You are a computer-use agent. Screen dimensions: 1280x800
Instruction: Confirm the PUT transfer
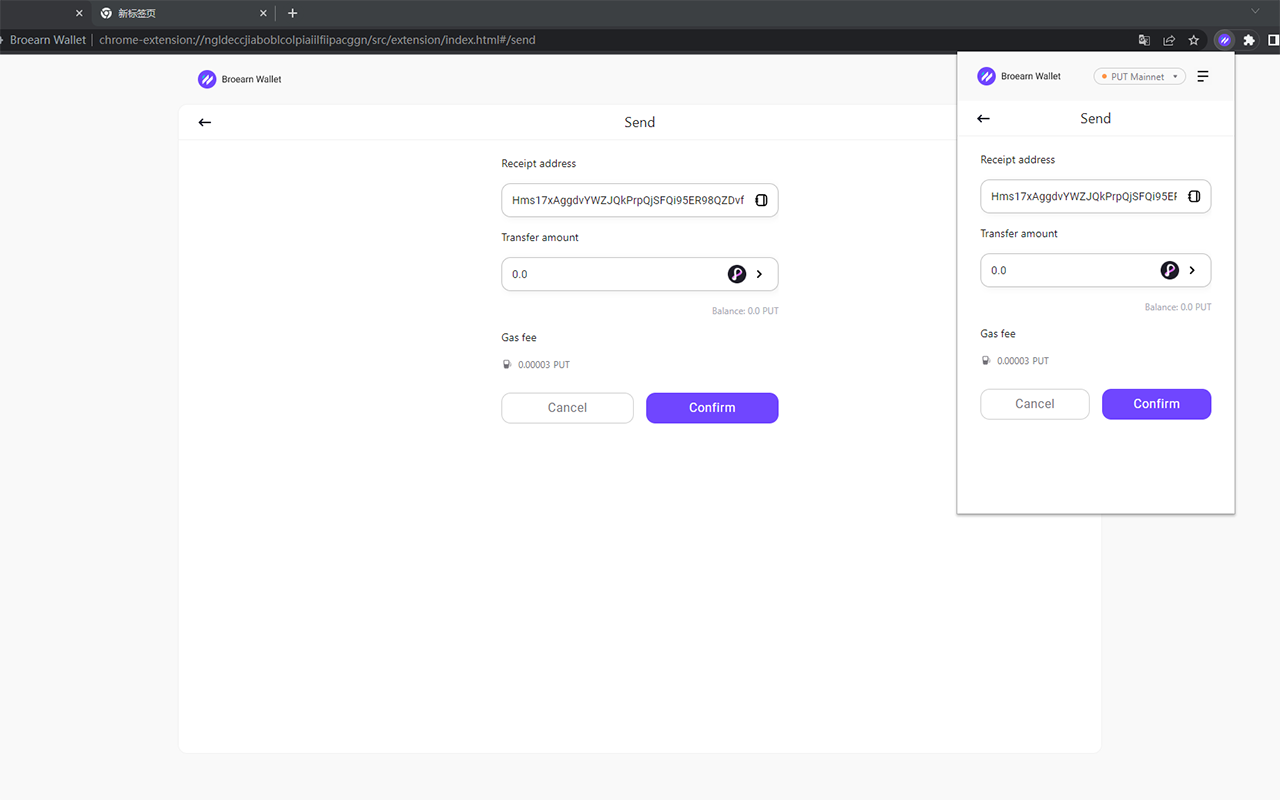click(x=712, y=408)
